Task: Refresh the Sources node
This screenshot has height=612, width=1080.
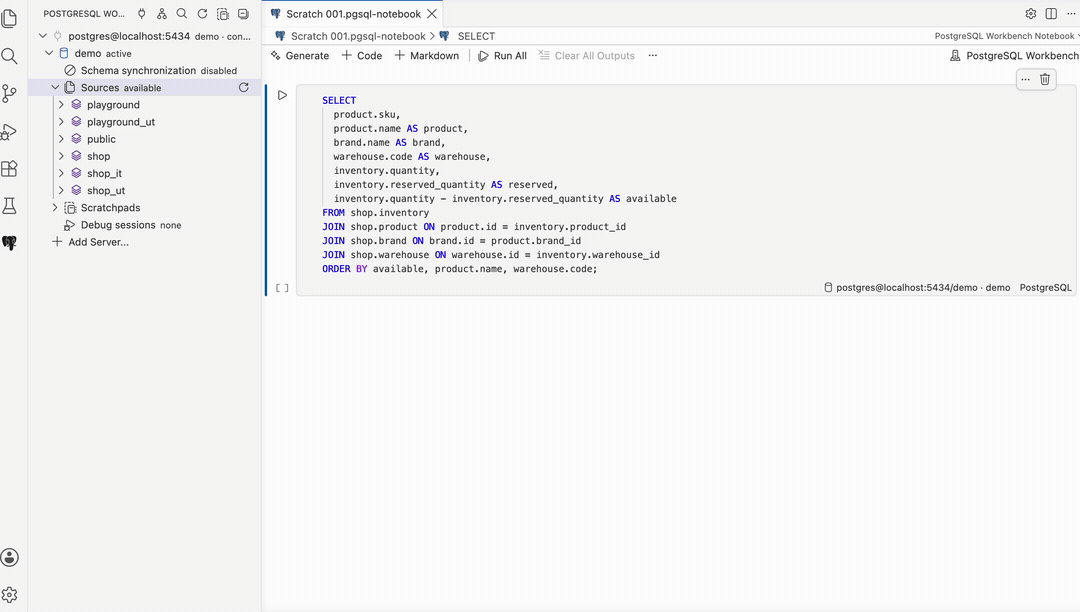Action: click(x=243, y=87)
